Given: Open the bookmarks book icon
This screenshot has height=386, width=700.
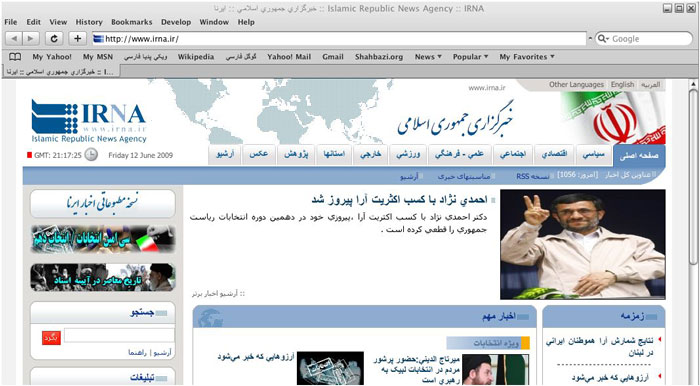Looking at the screenshot, I should [x=15, y=57].
